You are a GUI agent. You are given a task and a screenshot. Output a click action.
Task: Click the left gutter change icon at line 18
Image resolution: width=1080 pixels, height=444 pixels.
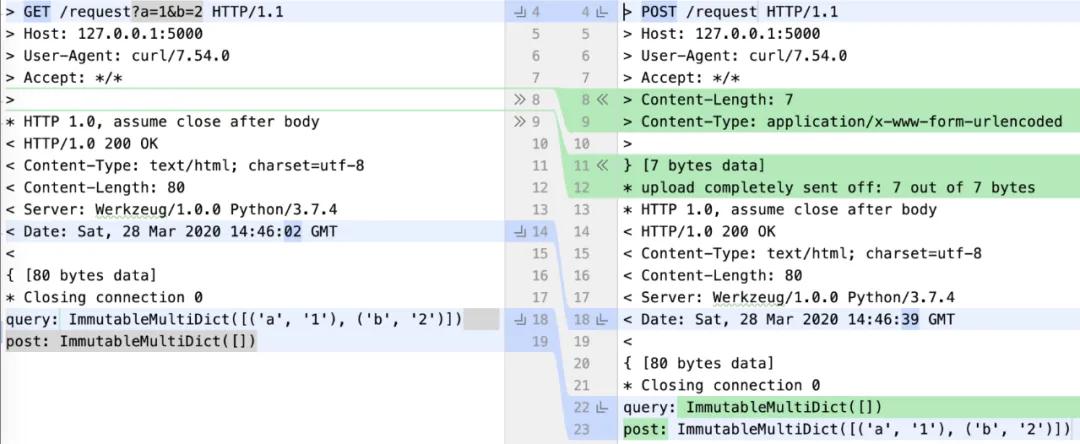(x=519, y=319)
